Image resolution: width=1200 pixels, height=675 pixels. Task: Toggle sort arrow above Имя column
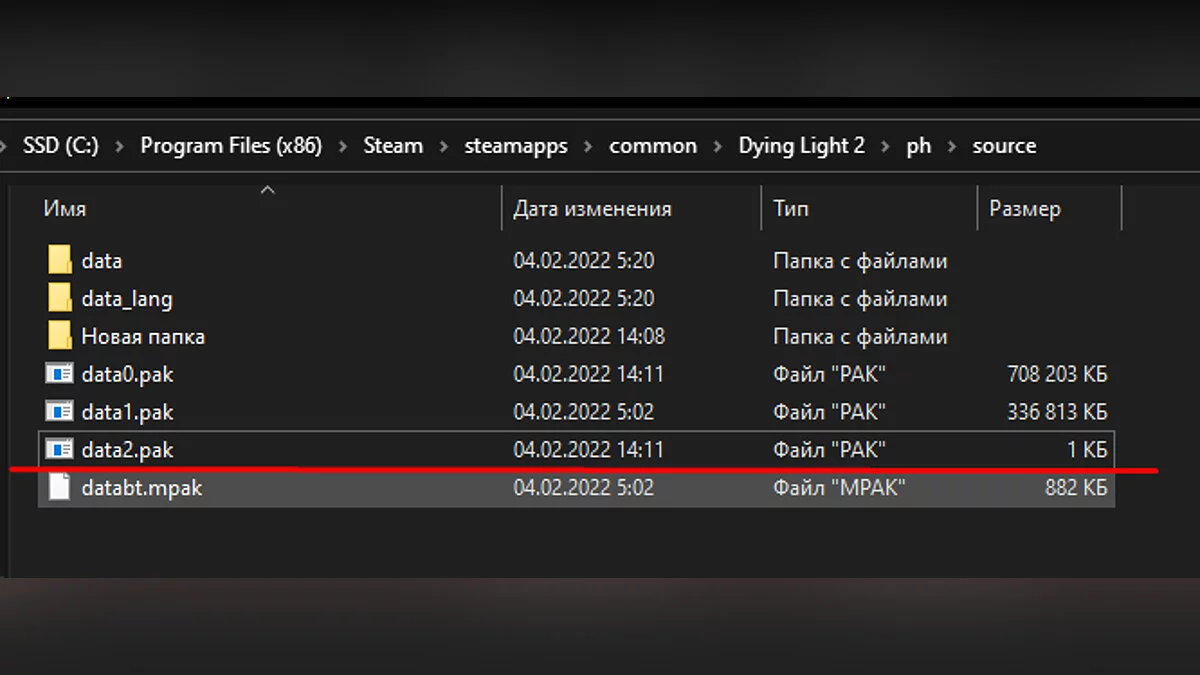tap(268, 190)
